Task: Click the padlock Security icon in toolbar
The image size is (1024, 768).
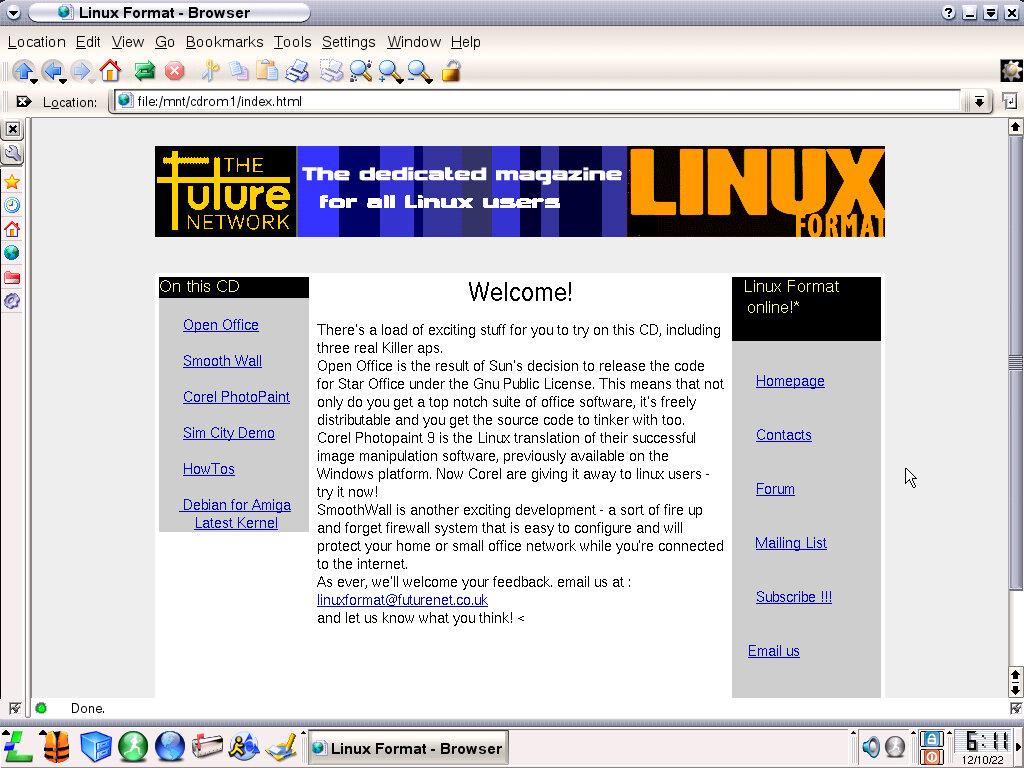Action: click(451, 71)
